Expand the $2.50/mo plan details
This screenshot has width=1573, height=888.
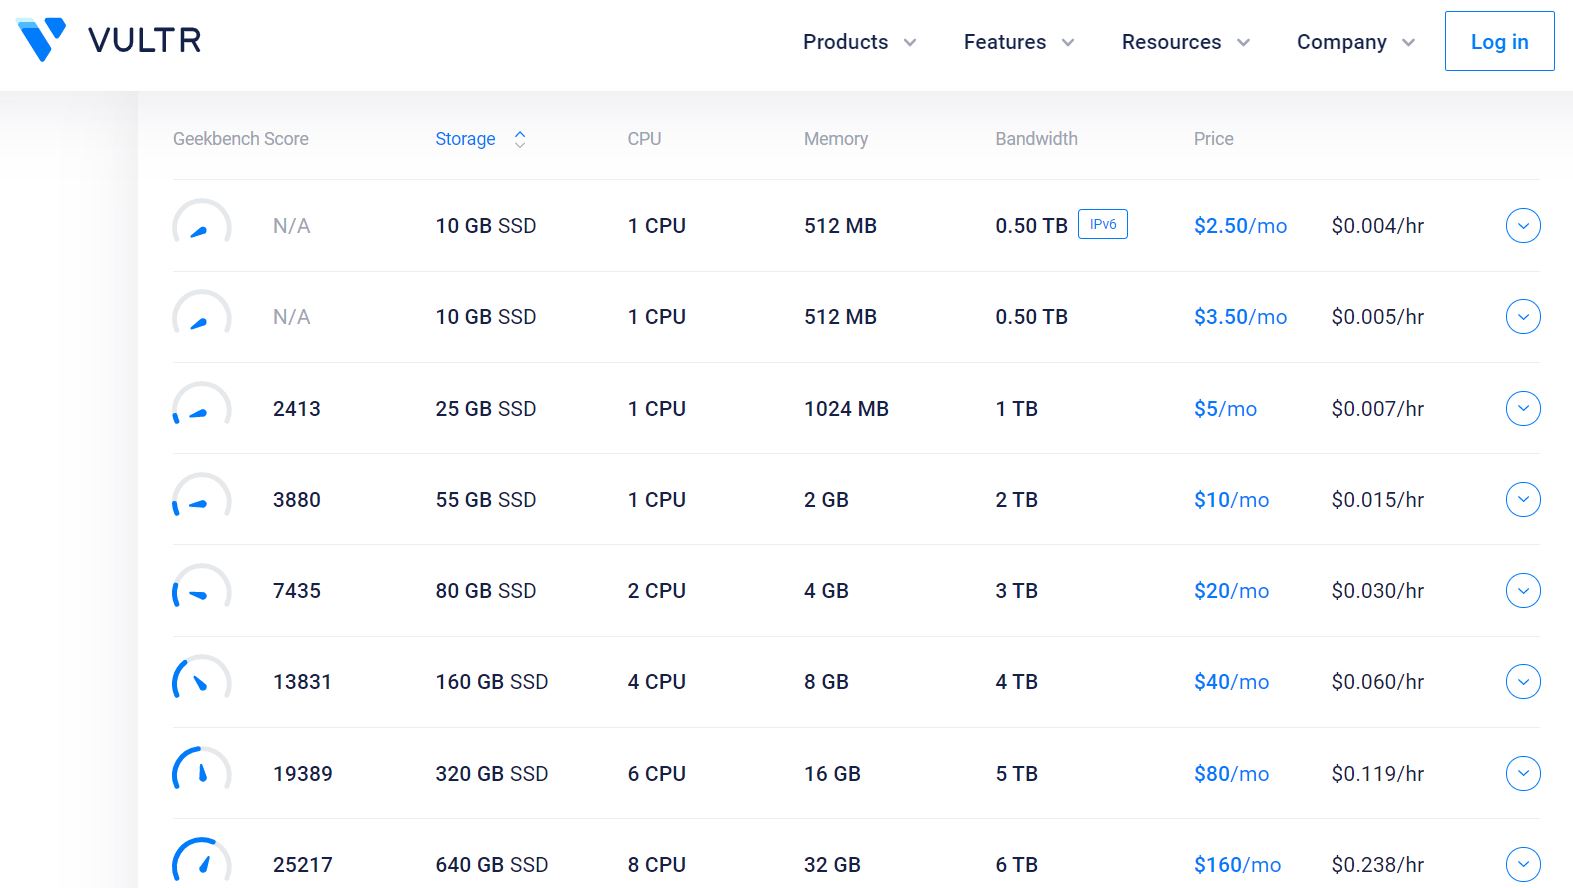tap(1522, 226)
